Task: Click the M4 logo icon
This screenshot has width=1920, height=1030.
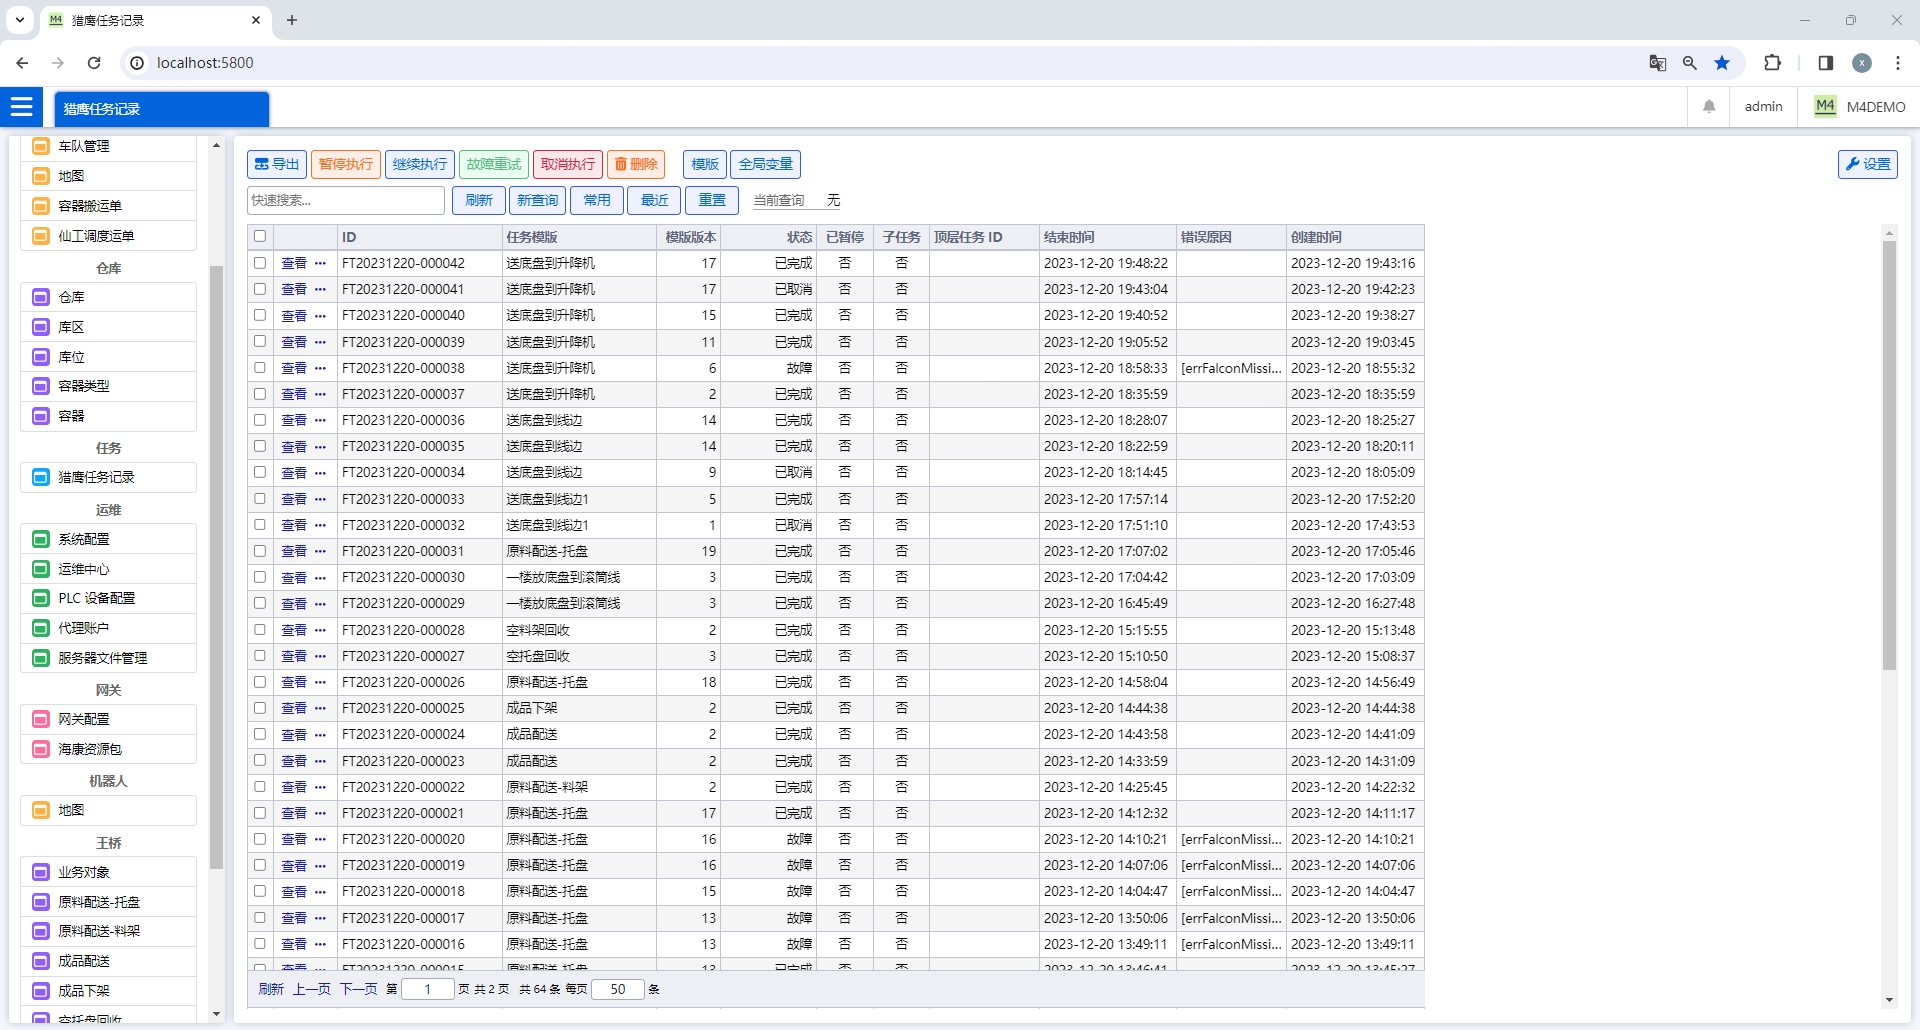Action: (x=1825, y=106)
